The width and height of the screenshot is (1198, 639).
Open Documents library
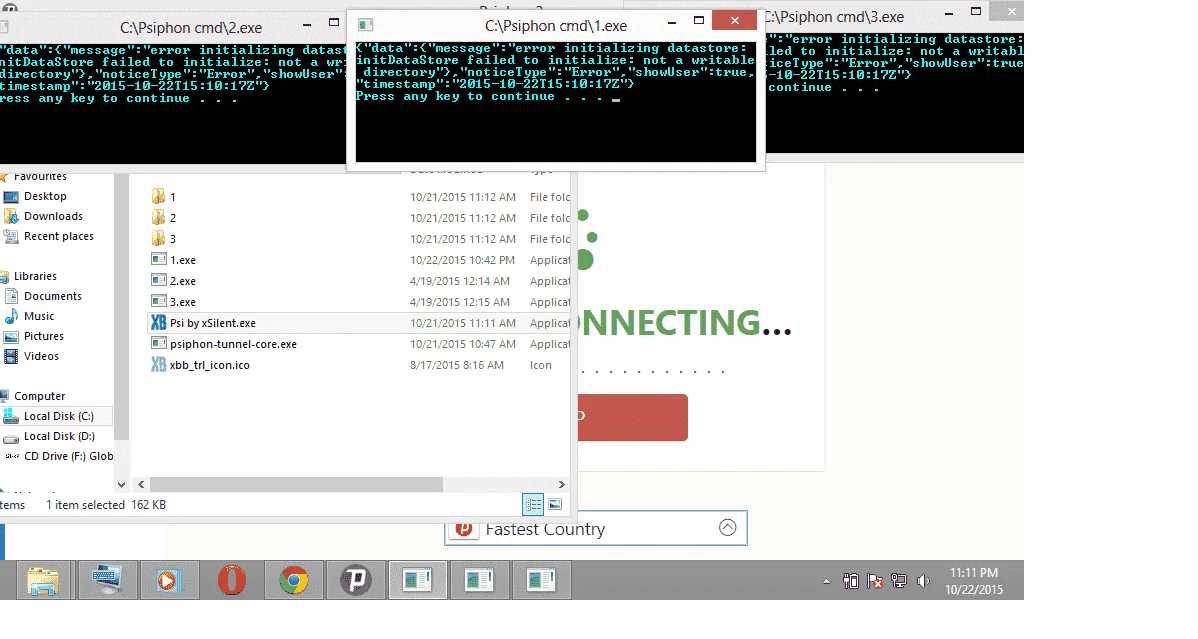pyautogui.click(x=52, y=296)
